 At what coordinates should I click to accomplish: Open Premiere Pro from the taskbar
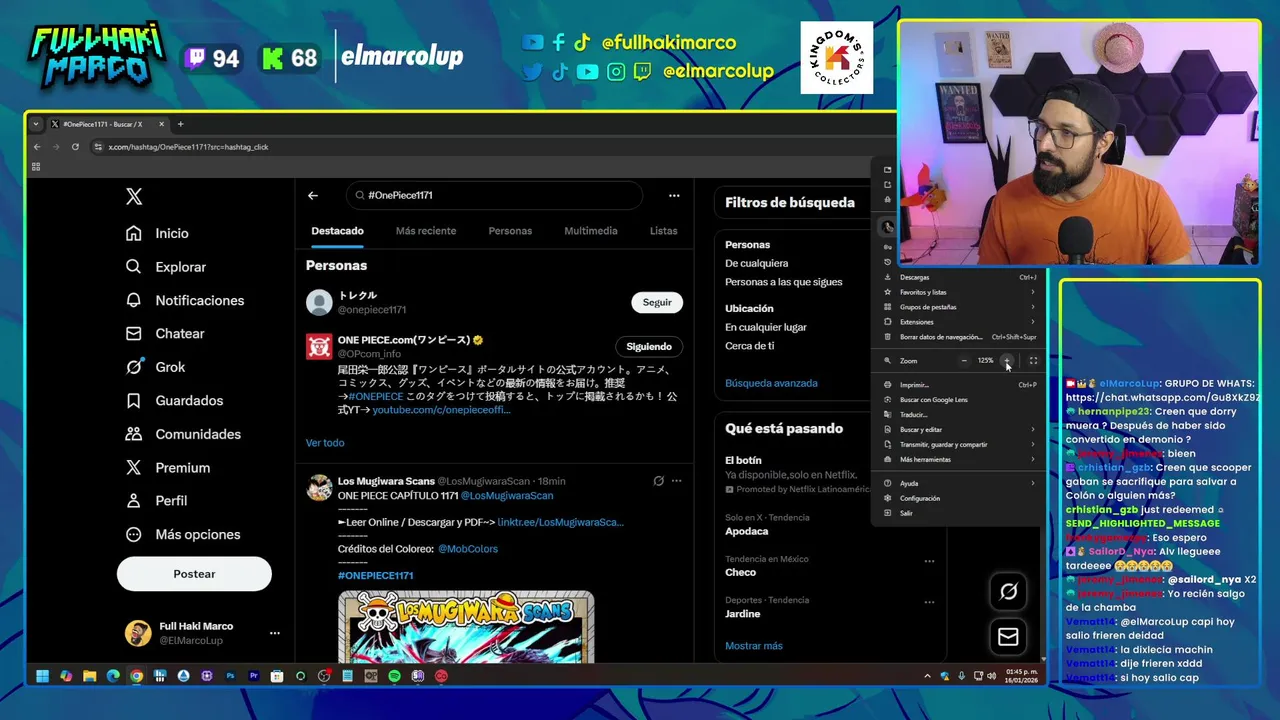coord(254,676)
